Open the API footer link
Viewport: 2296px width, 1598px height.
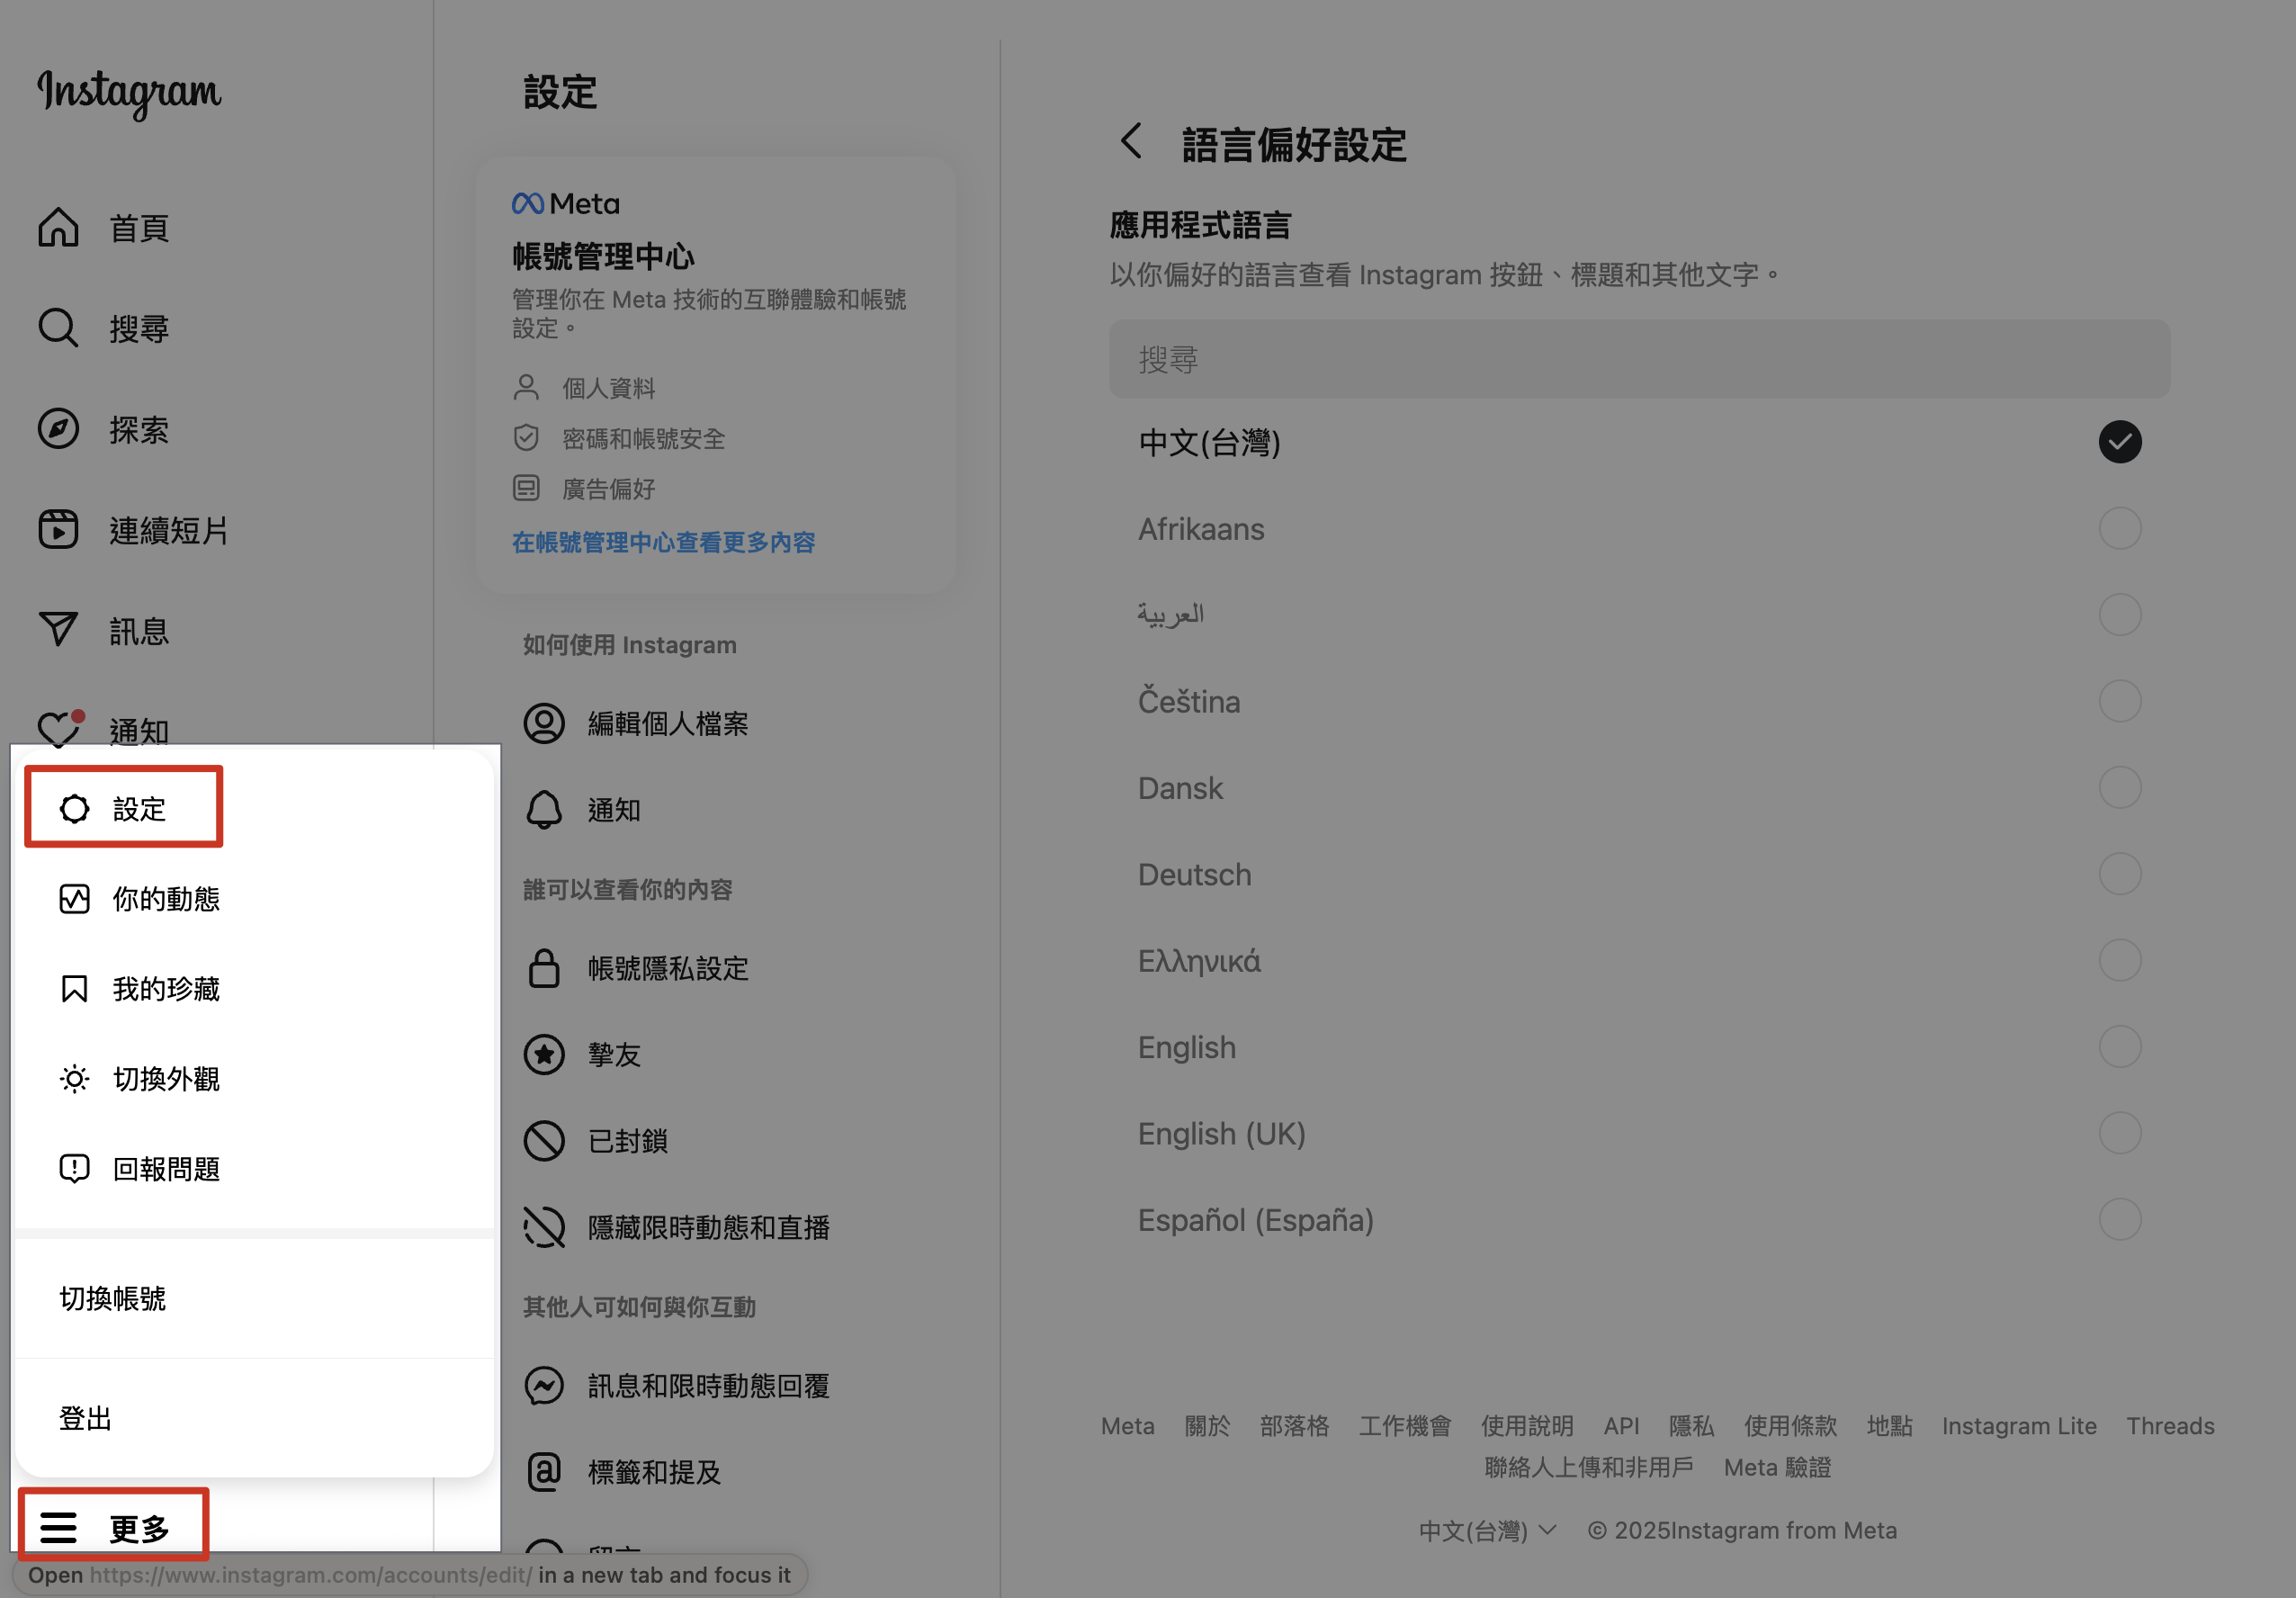(1621, 1426)
